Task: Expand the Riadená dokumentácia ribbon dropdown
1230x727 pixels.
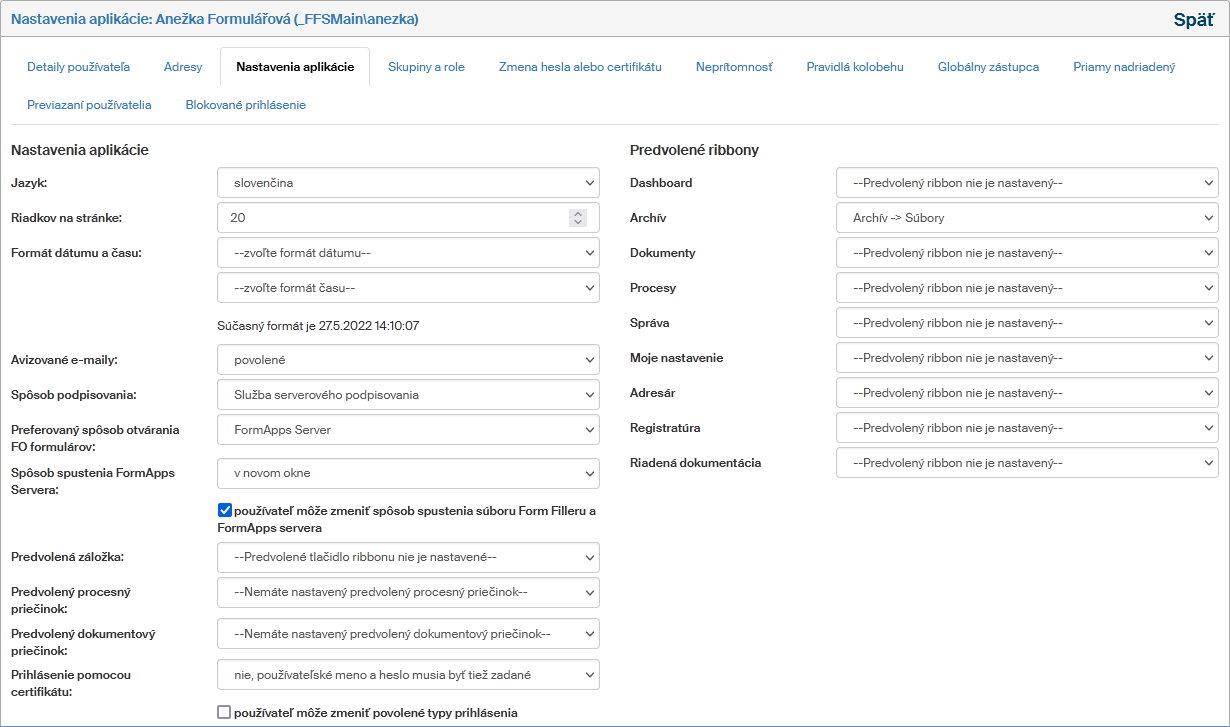Action: pos(1027,463)
